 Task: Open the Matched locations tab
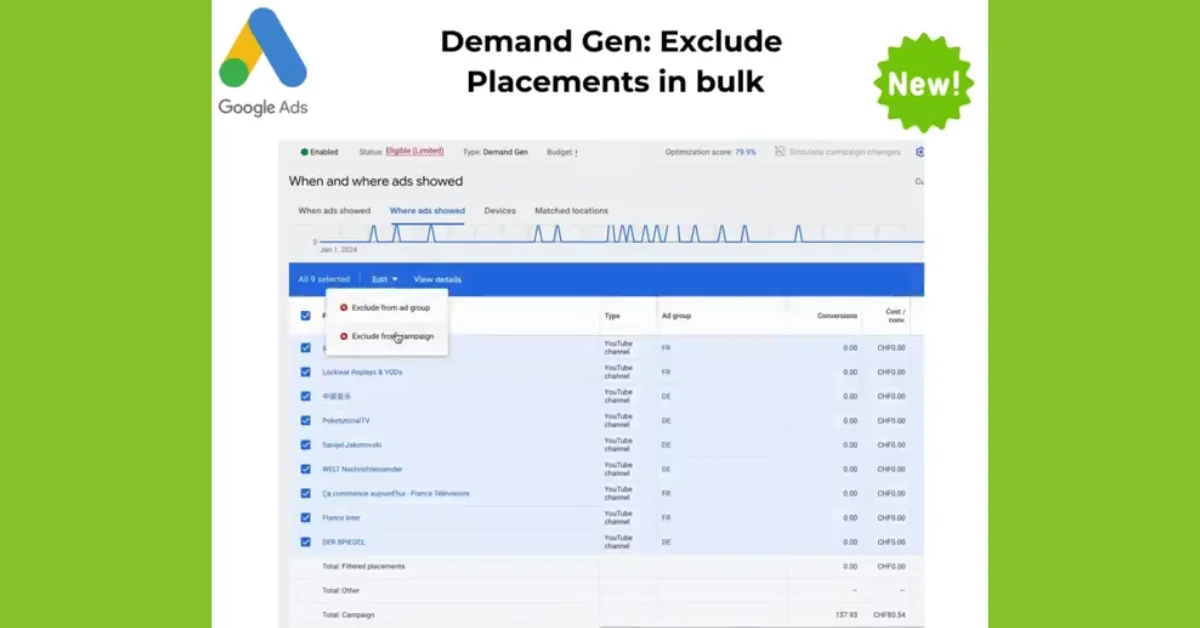click(x=571, y=211)
